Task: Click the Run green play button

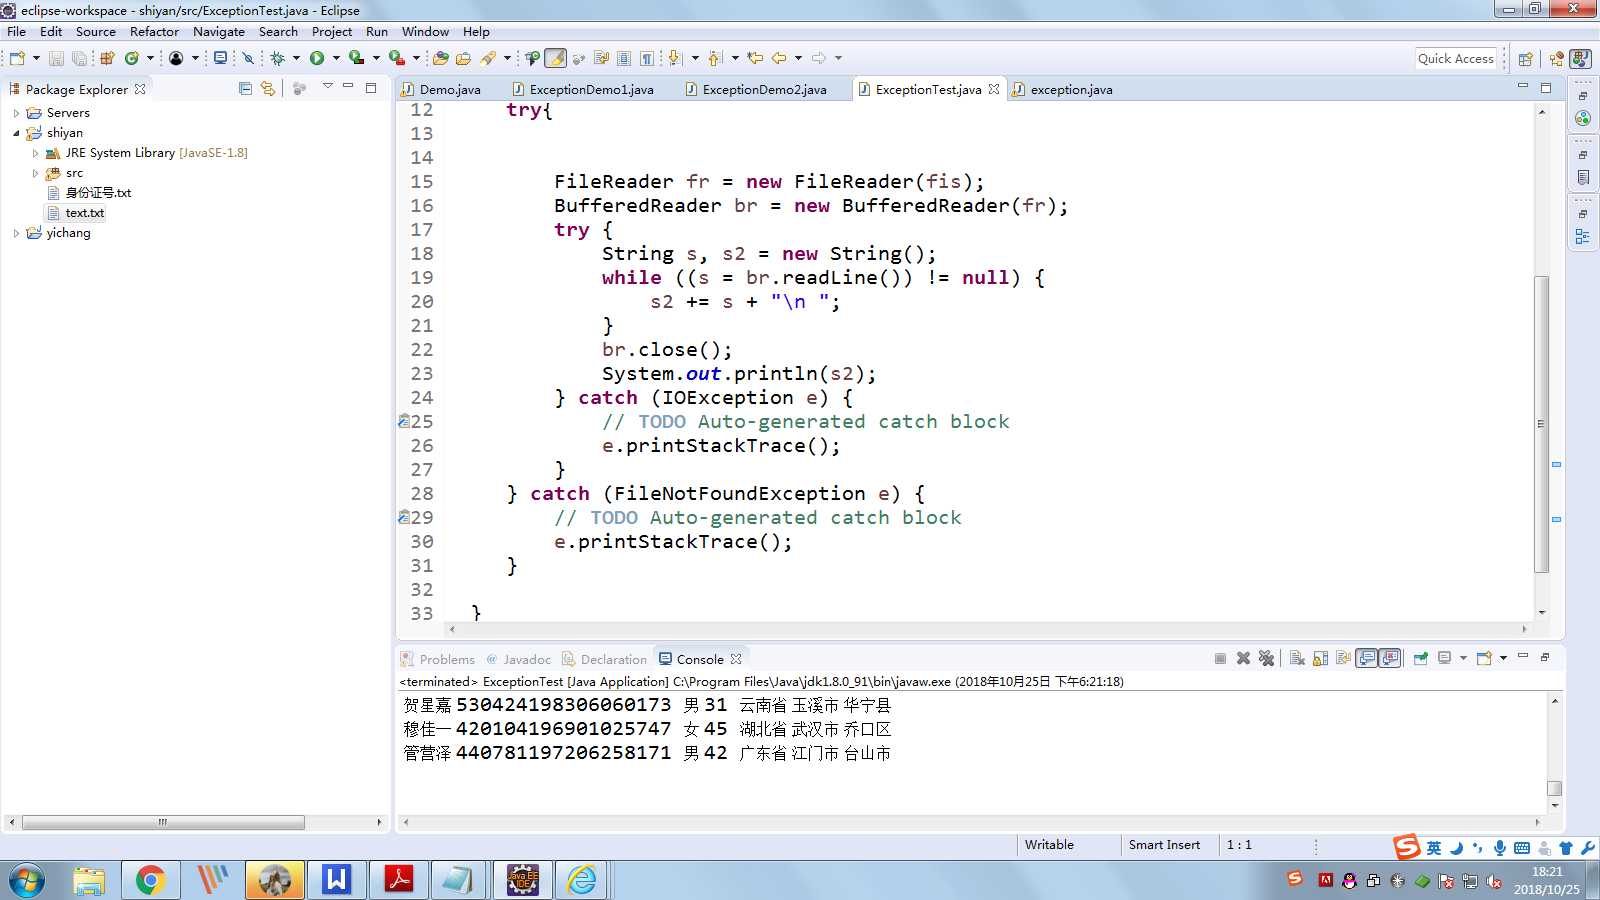Action: point(317,58)
